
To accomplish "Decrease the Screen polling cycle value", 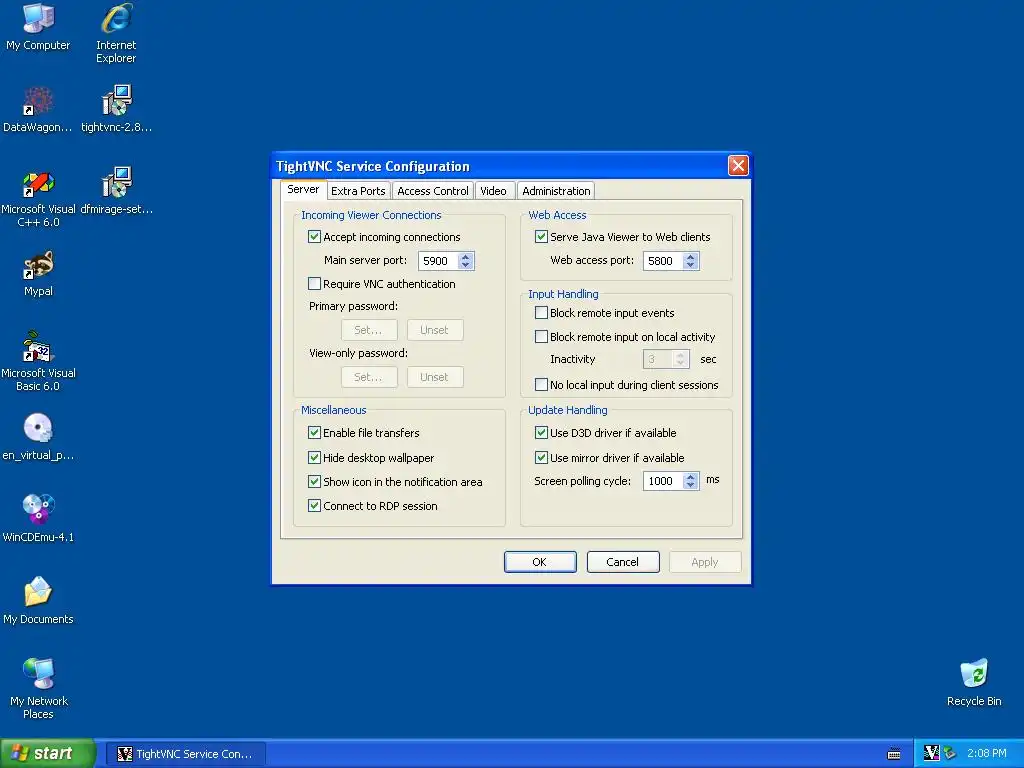I will [x=690, y=485].
